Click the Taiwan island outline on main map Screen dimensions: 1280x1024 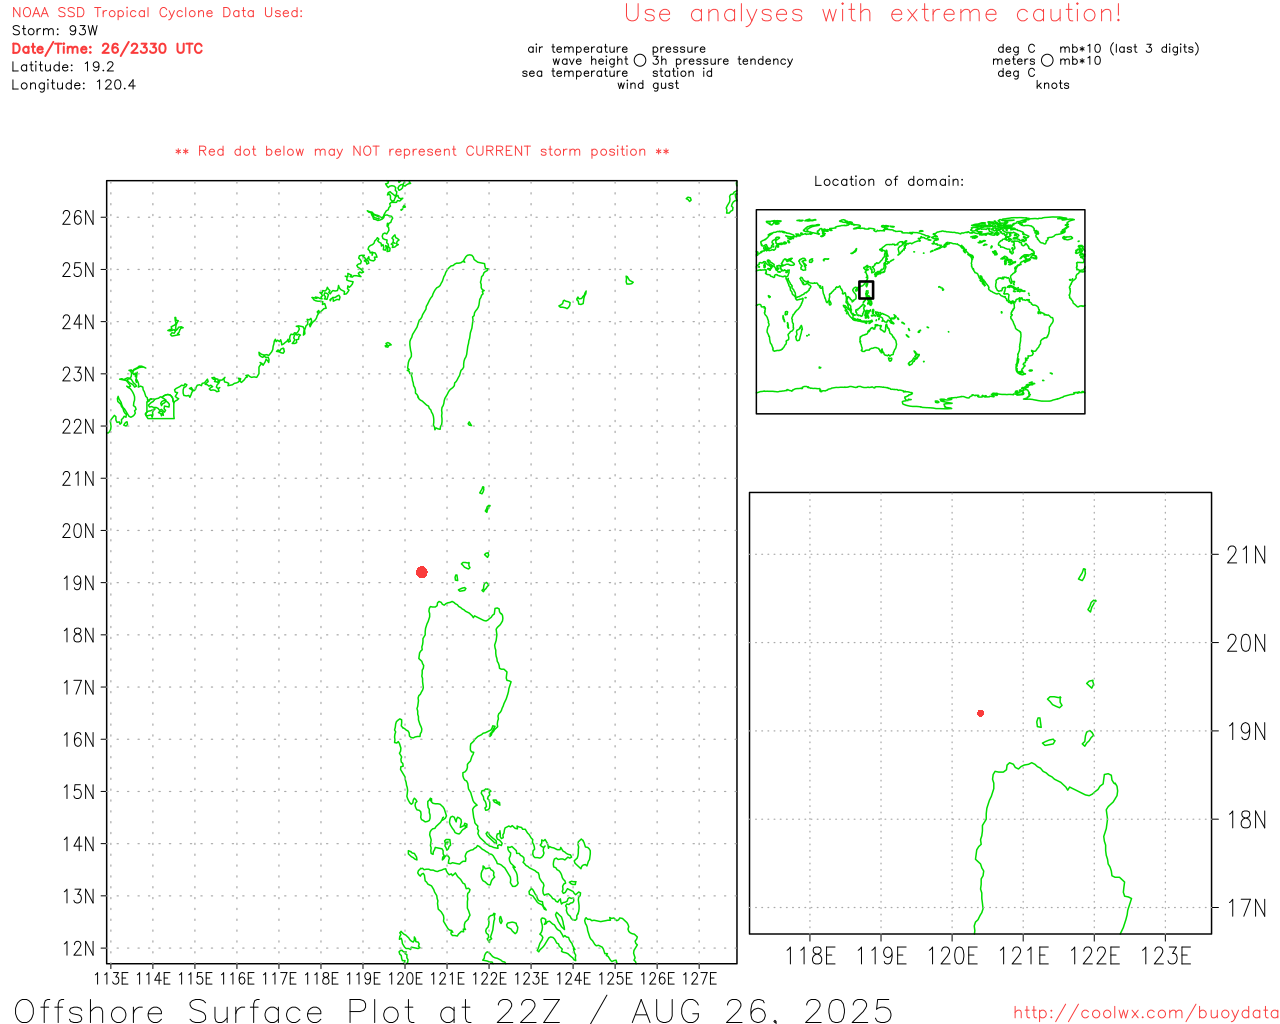[x=447, y=340]
